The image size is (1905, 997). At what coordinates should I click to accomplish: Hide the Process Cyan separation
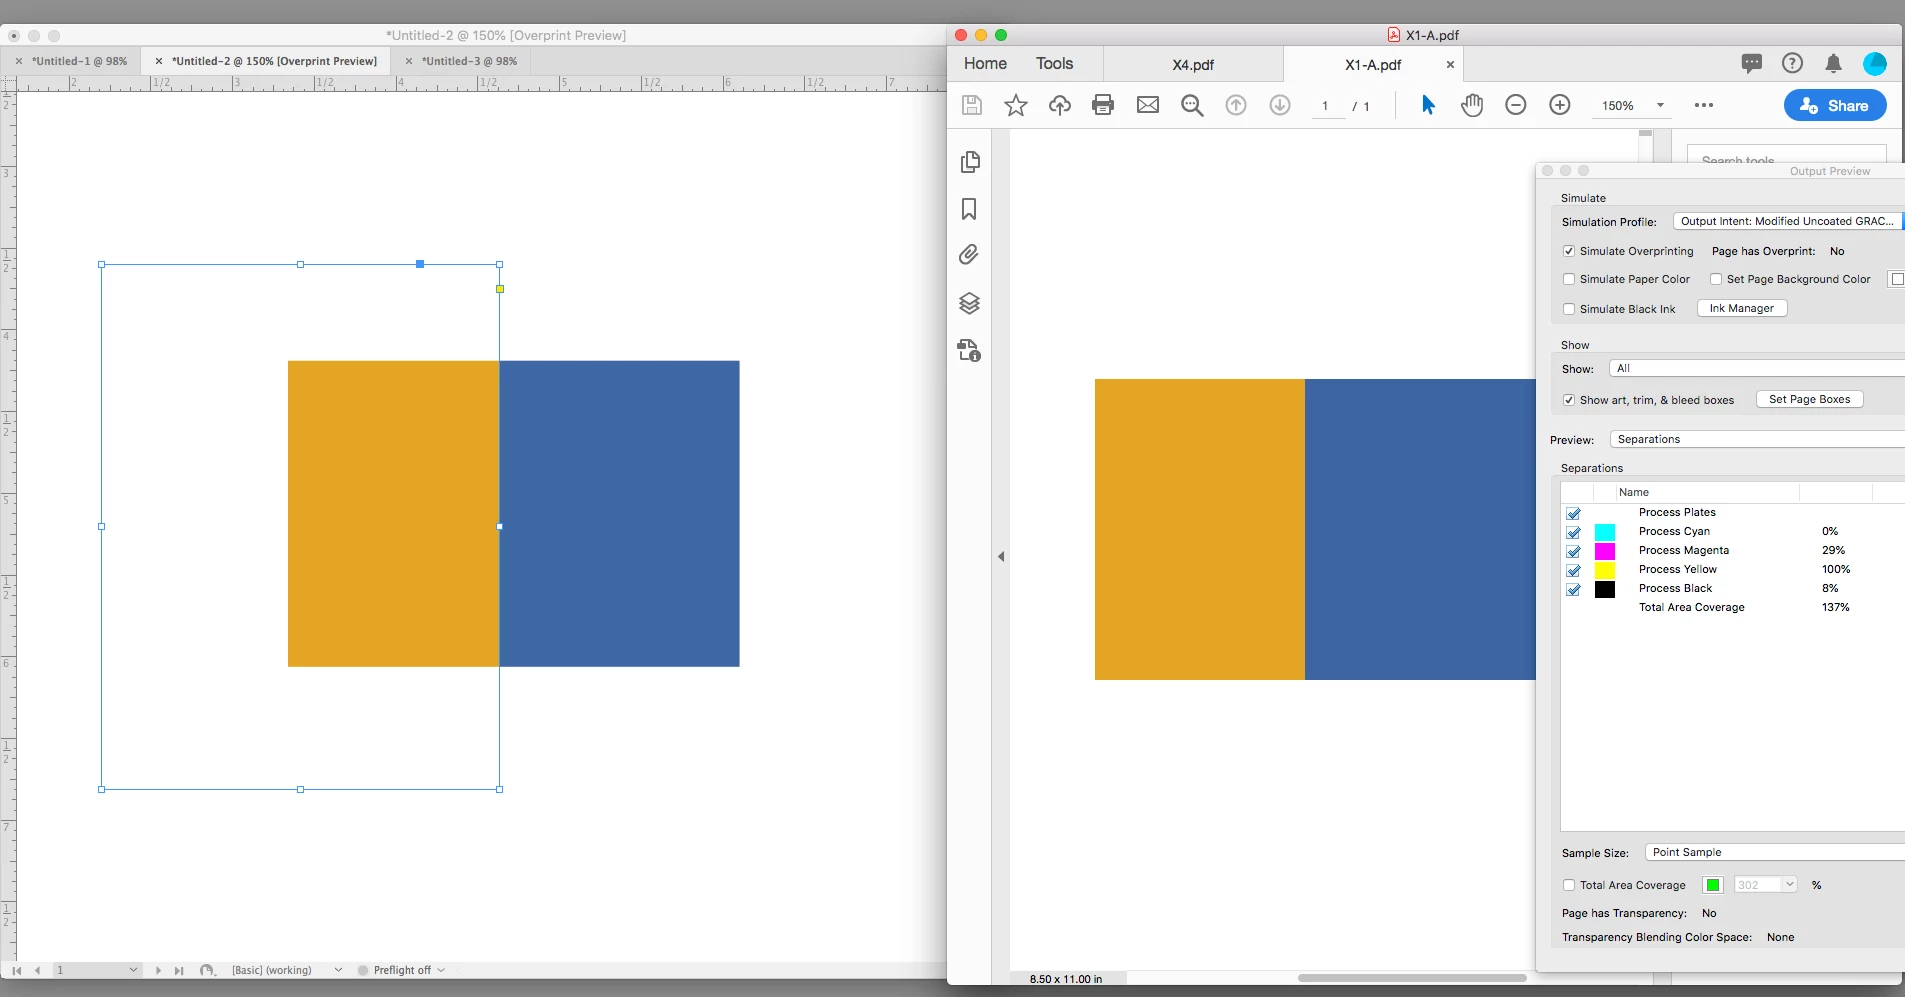[x=1573, y=532]
